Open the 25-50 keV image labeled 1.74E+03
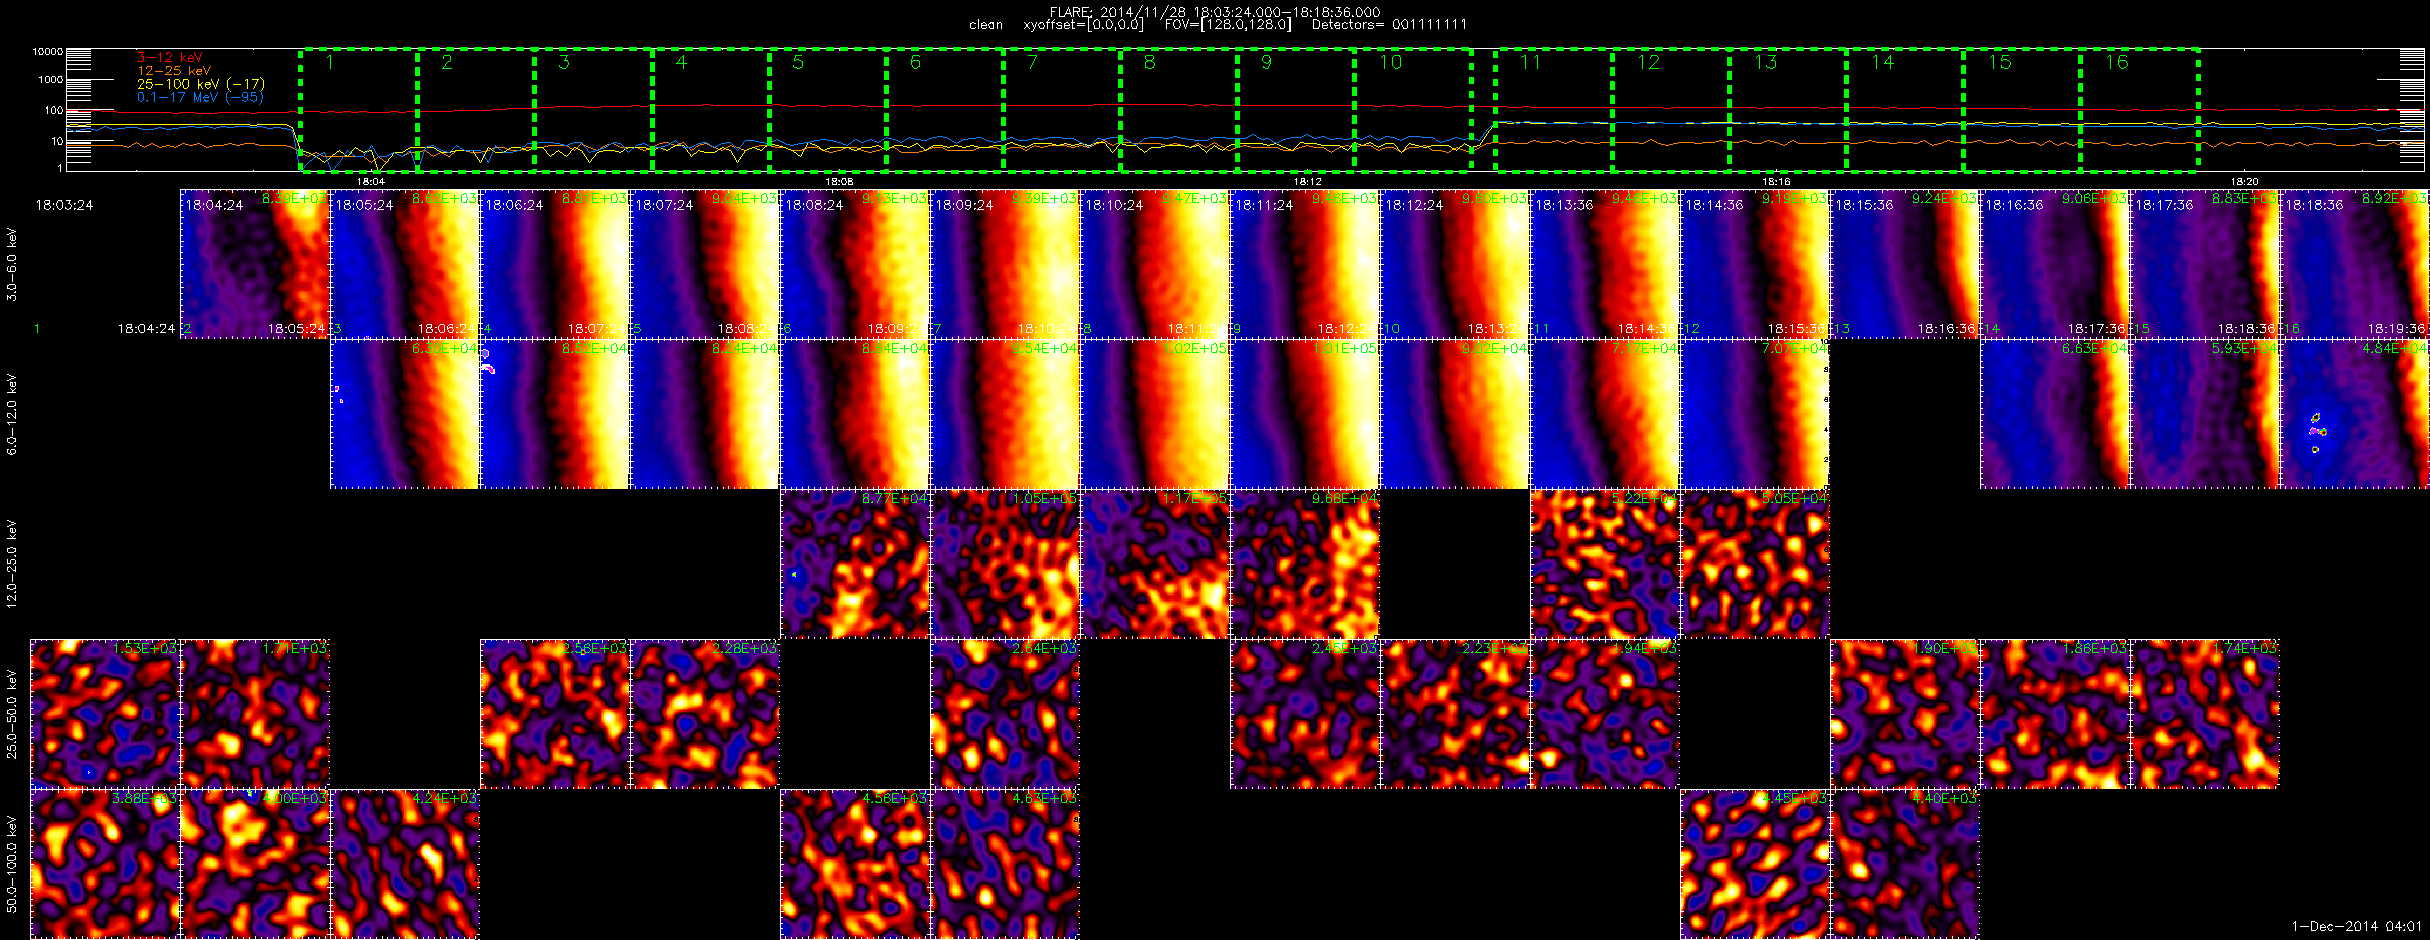The height and width of the screenshot is (940, 2430). pyautogui.click(x=2205, y=714)
